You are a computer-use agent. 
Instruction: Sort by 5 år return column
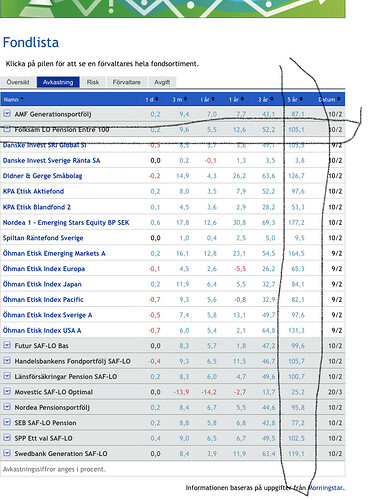(x=295, y=99)
